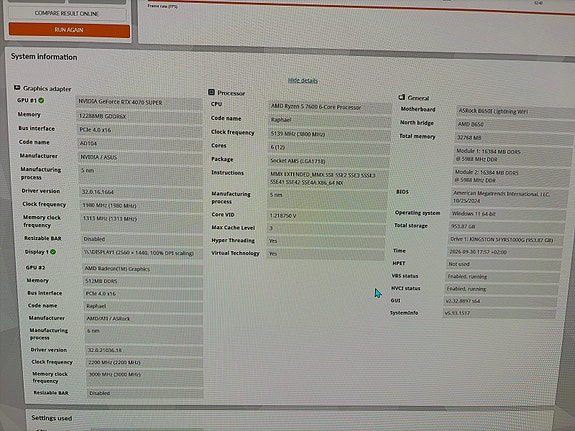The height and width of the screenshot is (431, 575).
Task: Select the American Megatrends BIOS value
Action: pyautogui.click(x=510, y=197)
